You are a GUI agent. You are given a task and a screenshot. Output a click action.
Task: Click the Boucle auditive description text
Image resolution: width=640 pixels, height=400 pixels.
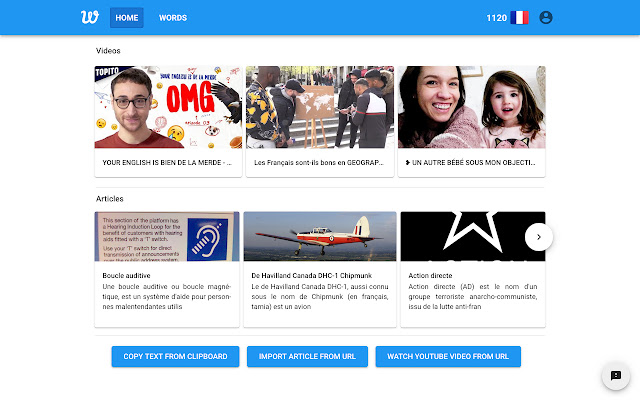click(167, 297)
